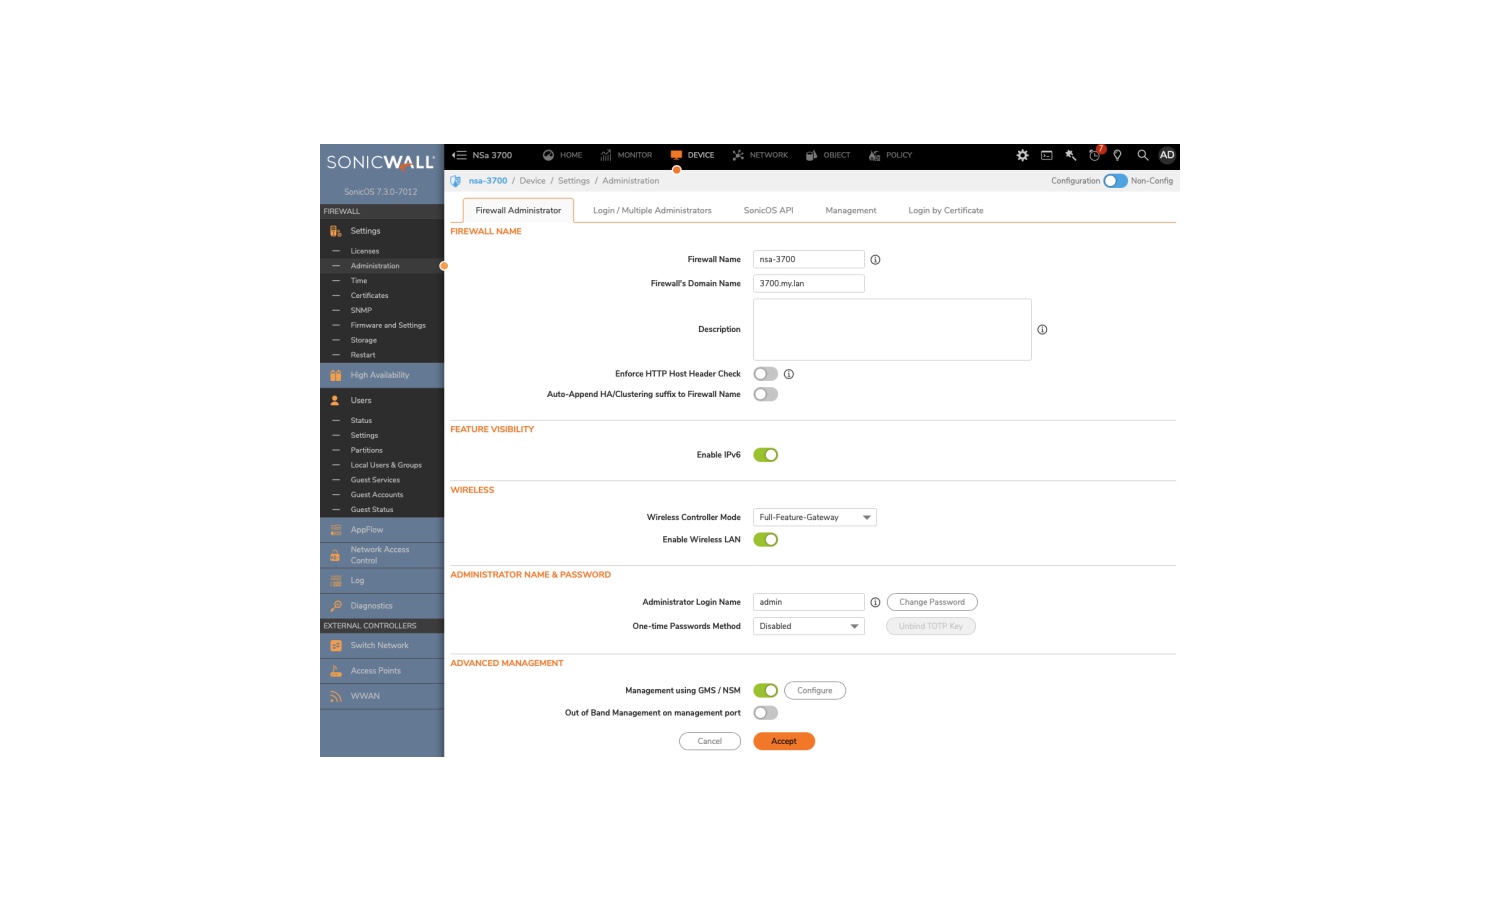Disable the Enable IPv6 toggle
Viewport: 1500px width, 900px height.
pyautogui.click(x=766, y=454)
